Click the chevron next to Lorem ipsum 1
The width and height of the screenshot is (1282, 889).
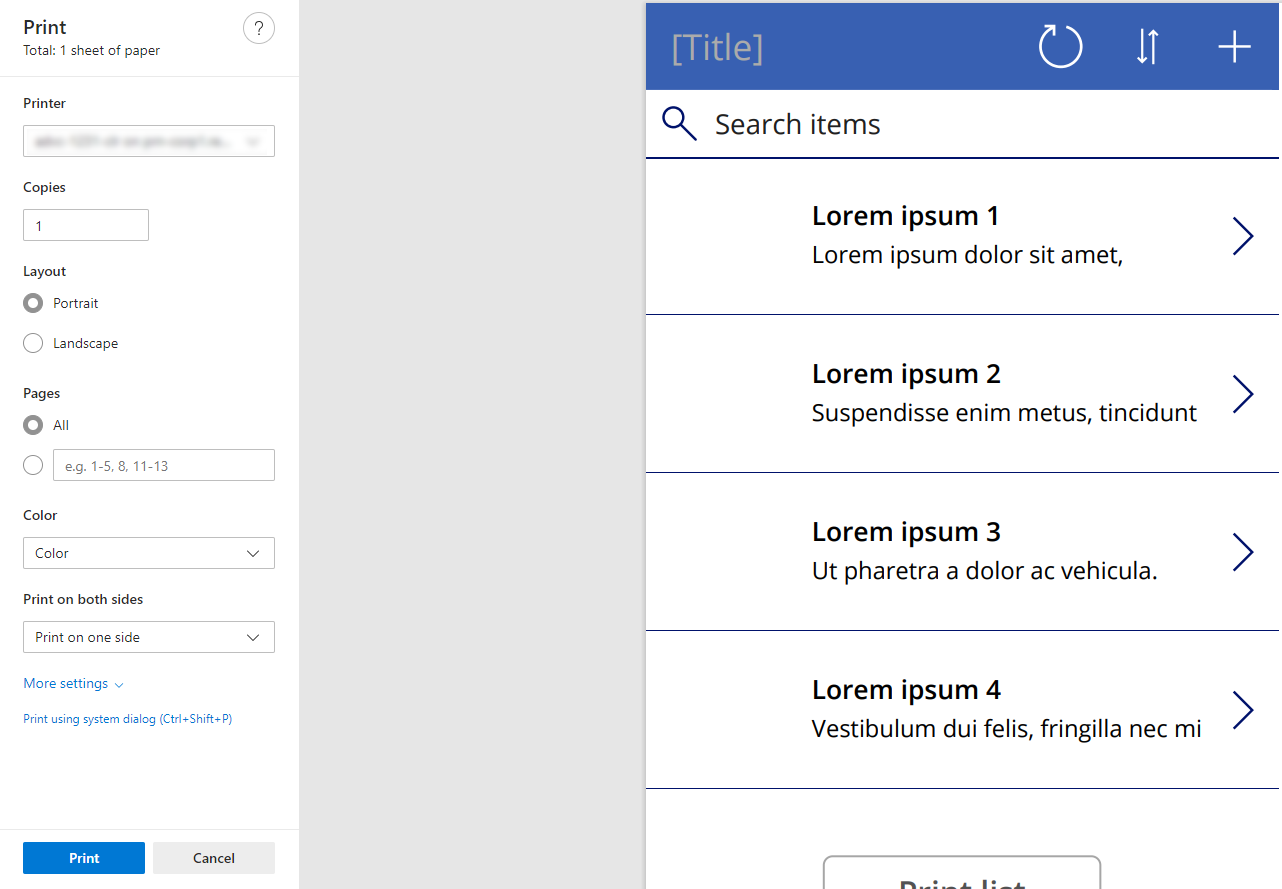[x=1242, y=236]
